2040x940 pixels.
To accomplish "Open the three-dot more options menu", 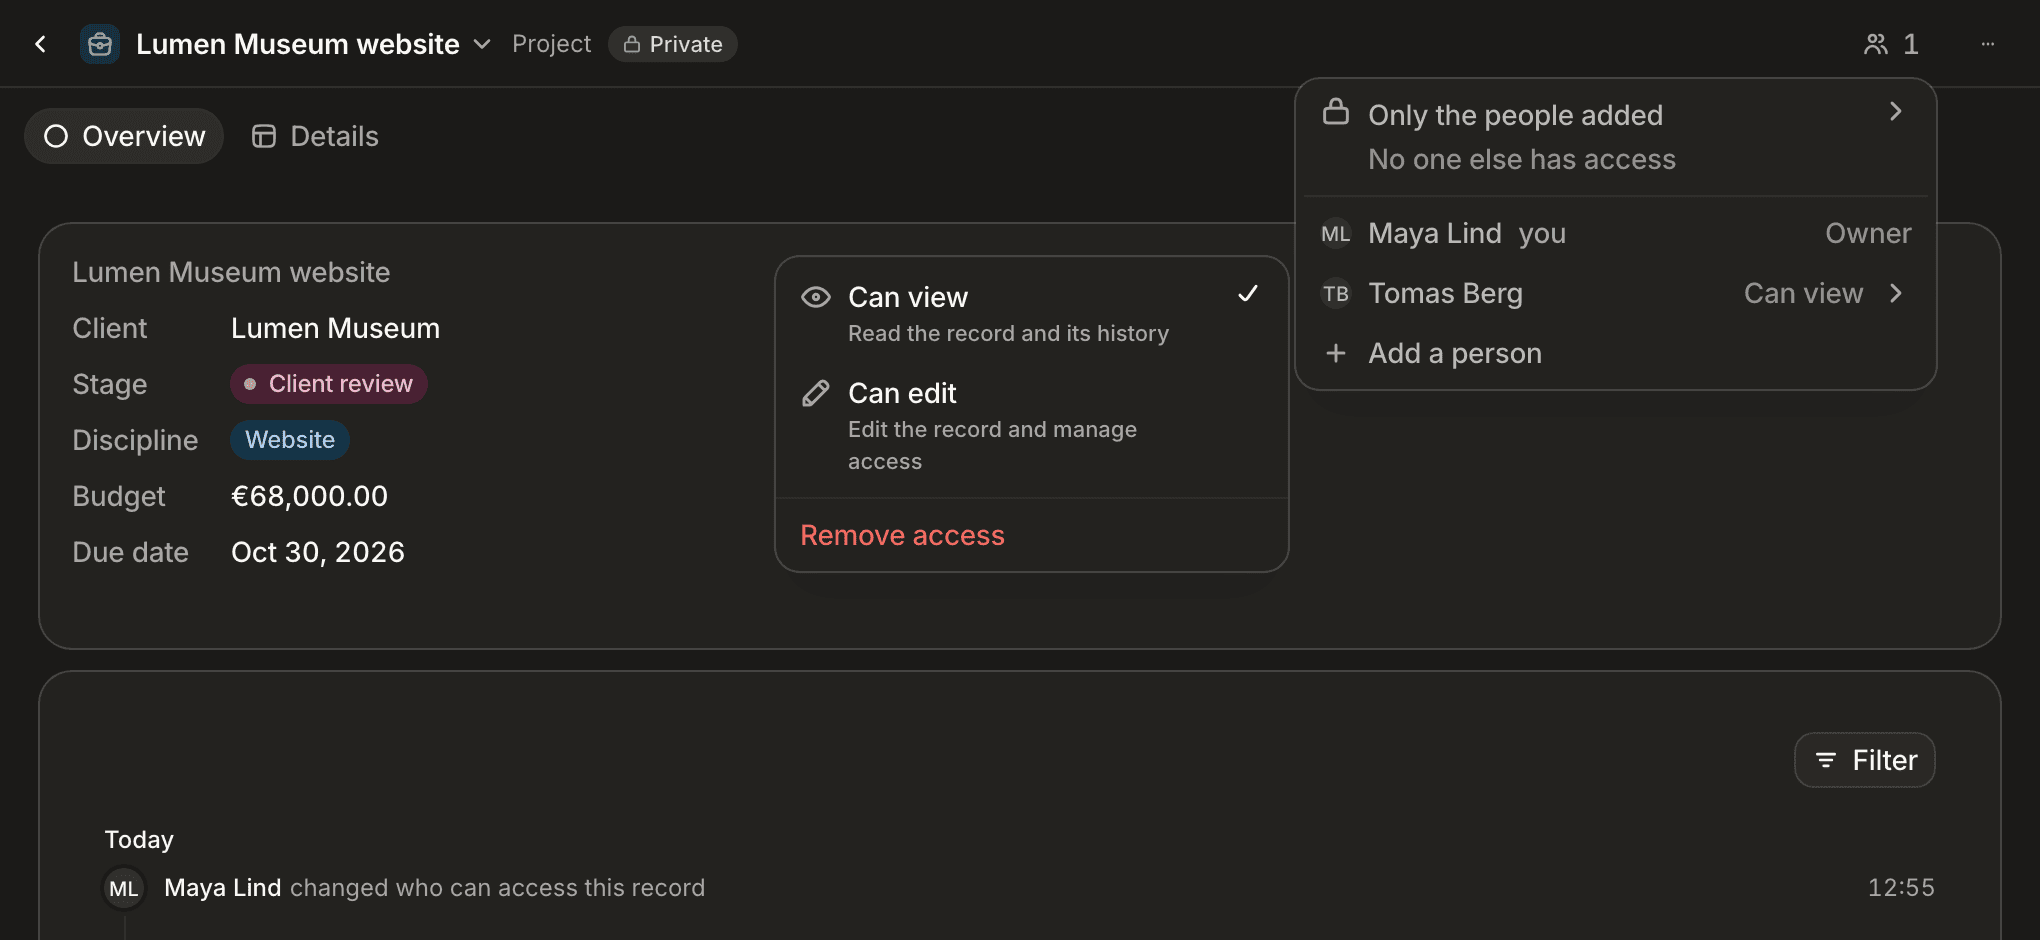I will click(x=1988, y=44).
